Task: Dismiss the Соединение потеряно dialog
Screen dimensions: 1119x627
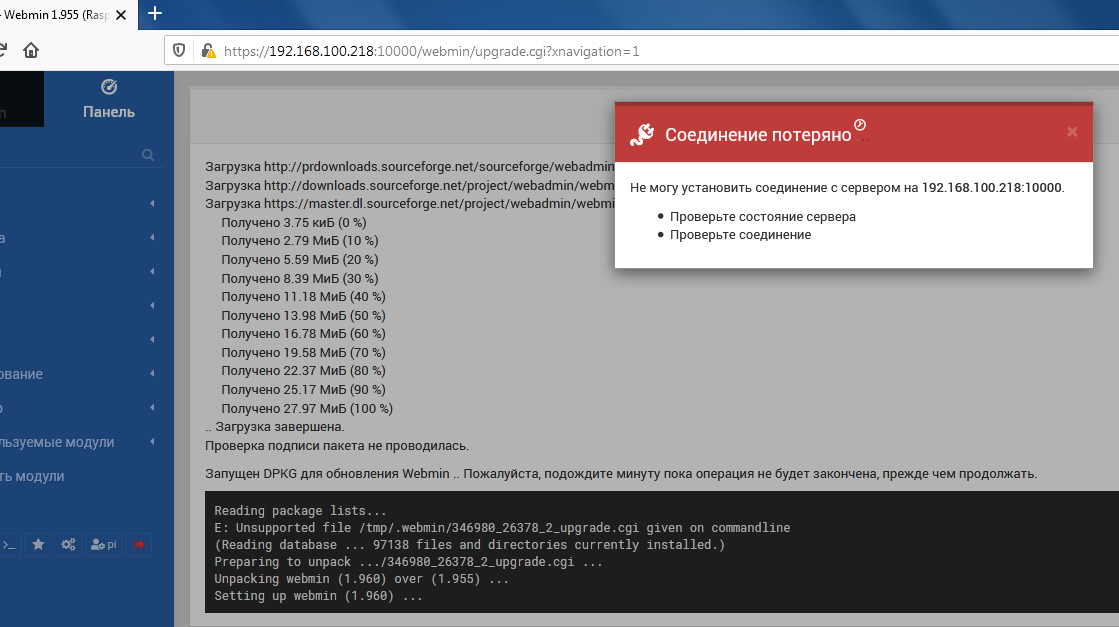Action: (x=1072, y=132)
